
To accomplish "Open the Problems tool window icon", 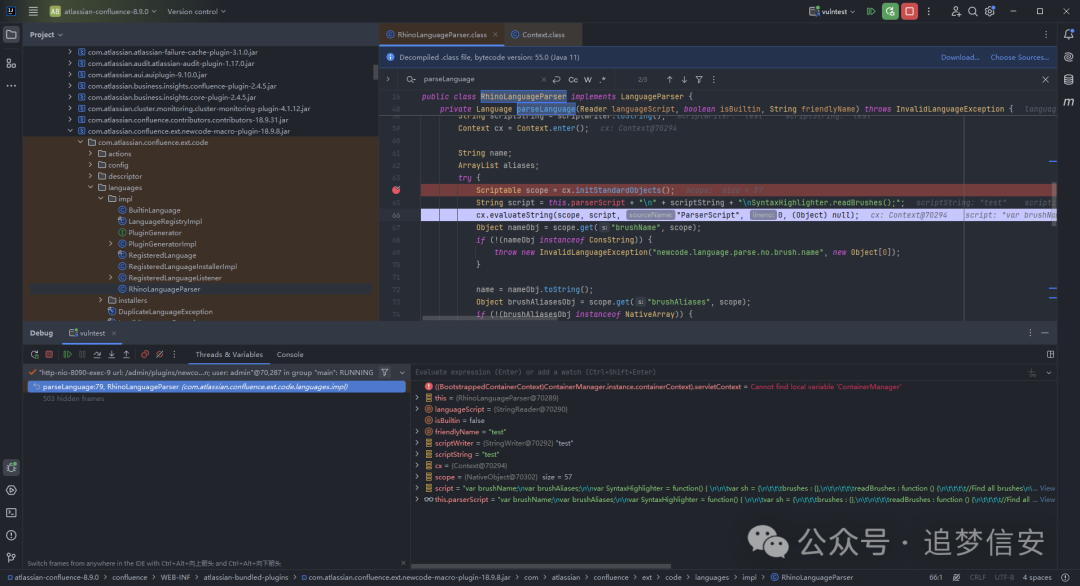I will tap(11, 535).
